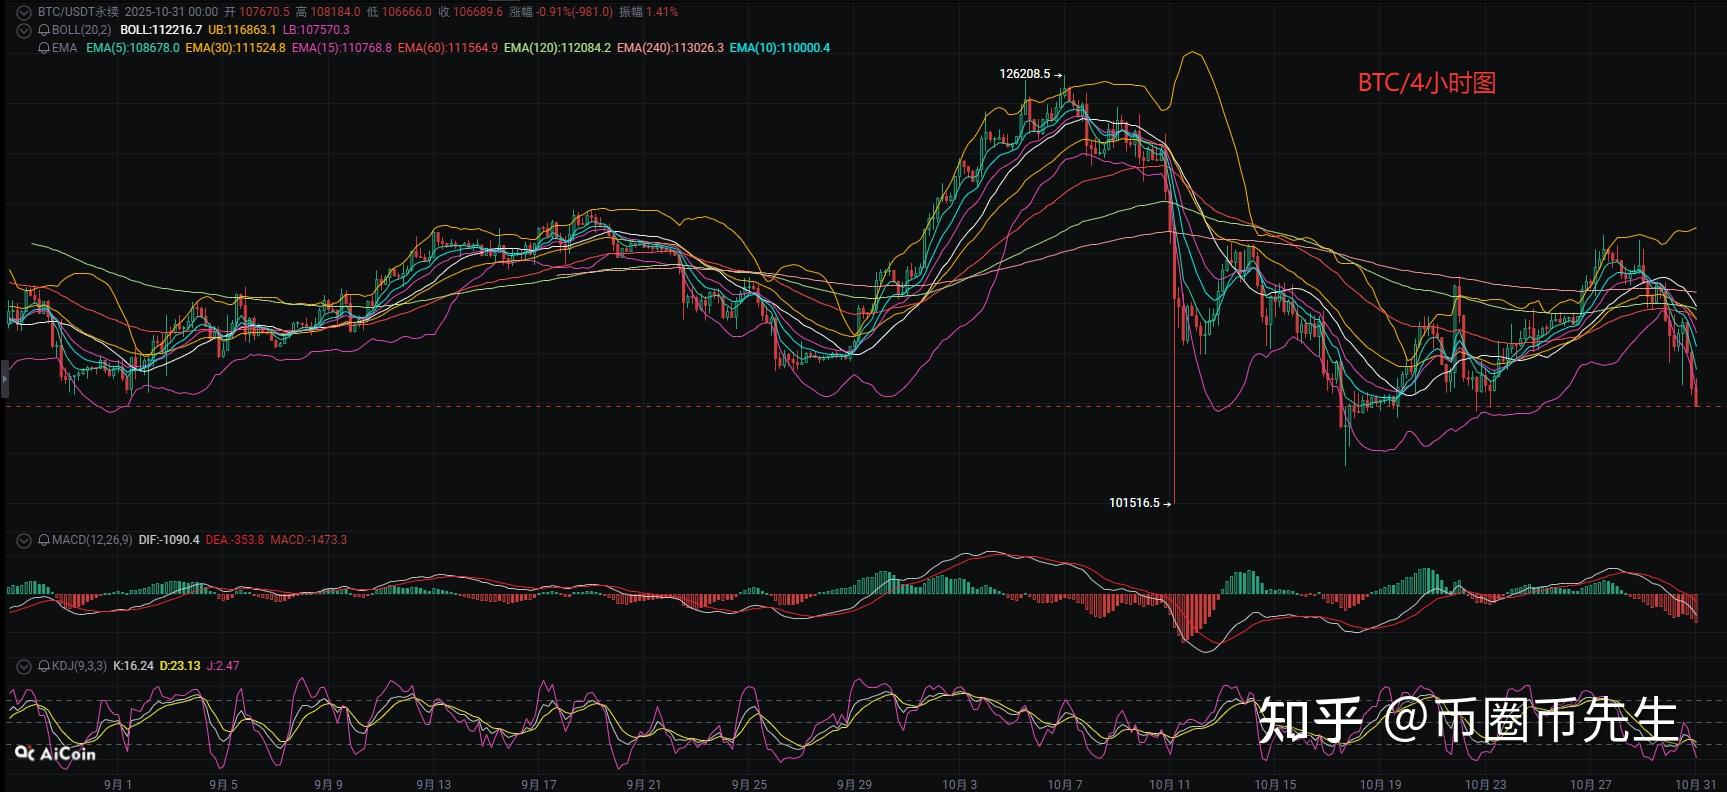Click the bell icon beside KDJ(9,3,3)
This screenshot has height=792, width=1727.
click(44, 666)
